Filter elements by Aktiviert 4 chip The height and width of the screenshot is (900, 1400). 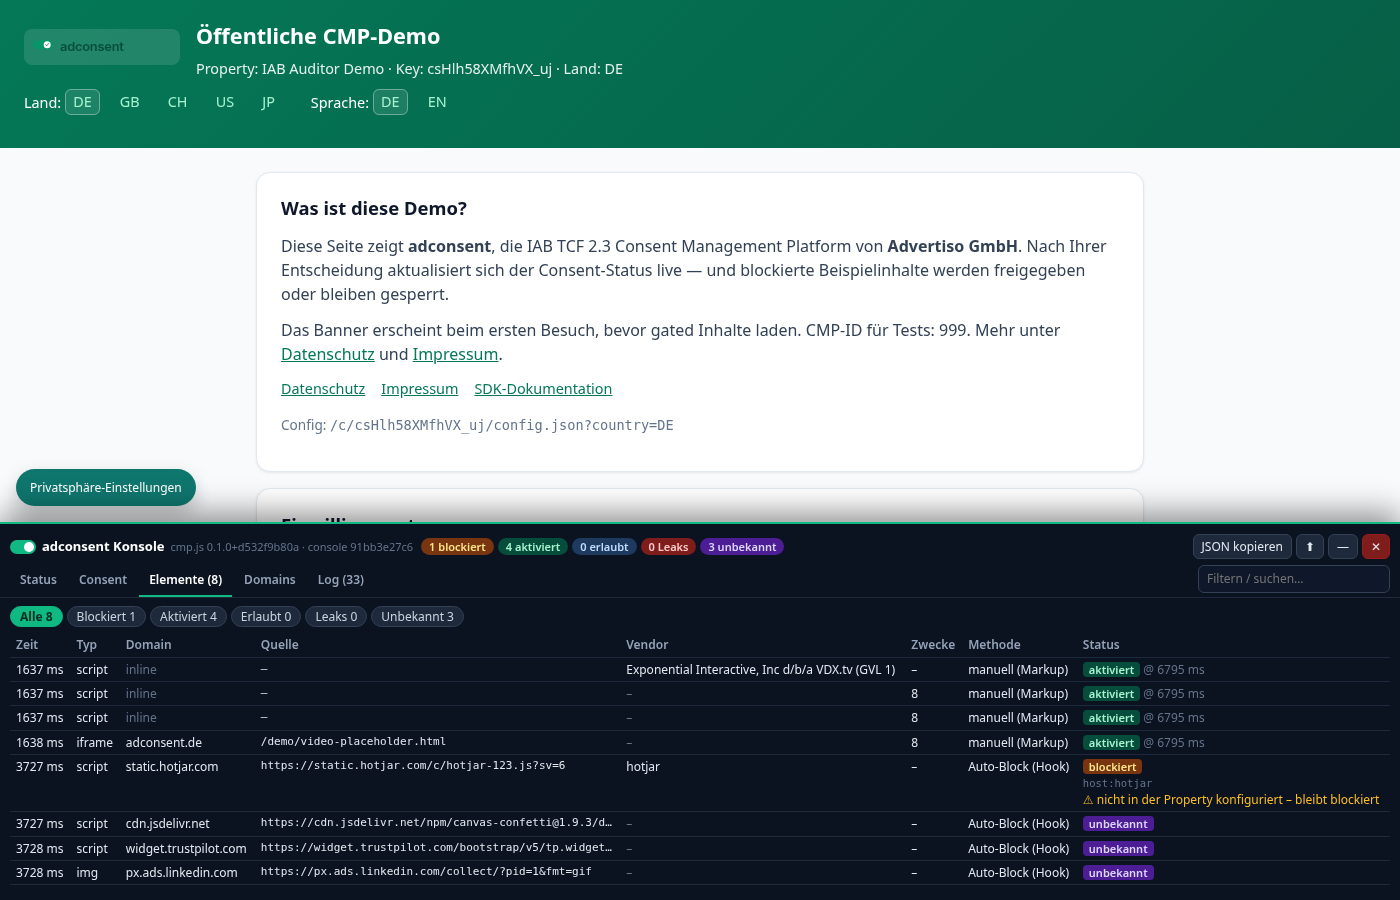coord(189,617)
